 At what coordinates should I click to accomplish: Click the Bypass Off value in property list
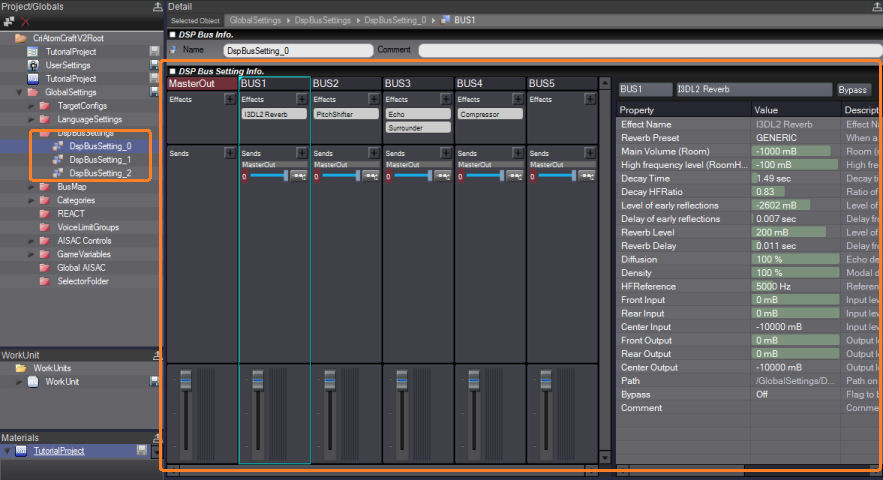coord(795,394)
